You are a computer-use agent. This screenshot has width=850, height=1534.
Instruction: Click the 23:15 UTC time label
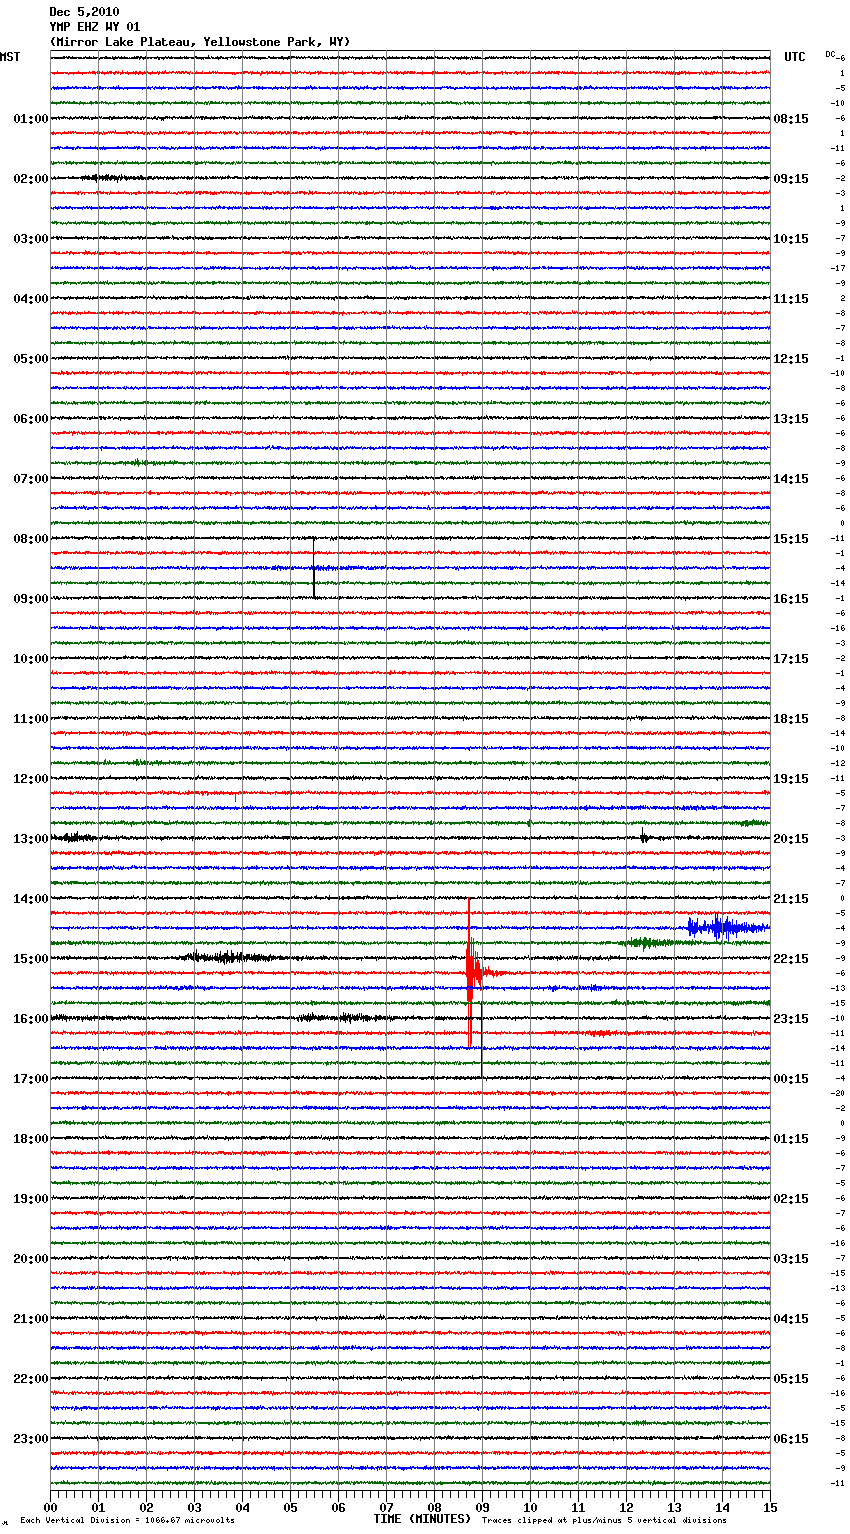coord(791,1019)
